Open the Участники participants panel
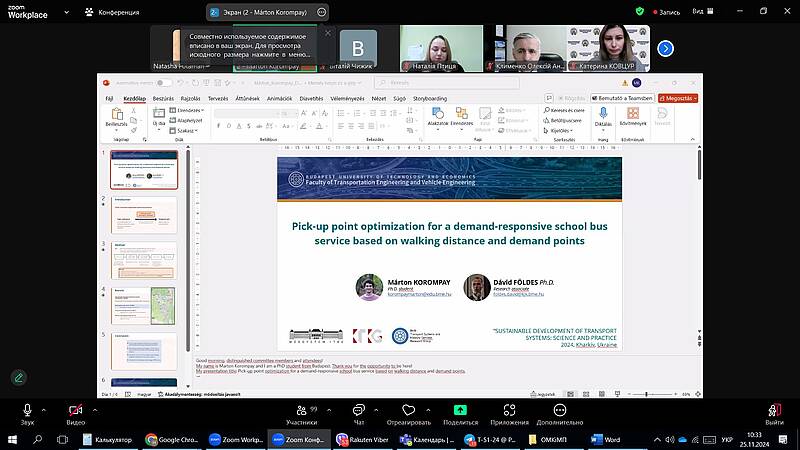The width and height of the screenshot is (800, 450). tap(302, 414)
